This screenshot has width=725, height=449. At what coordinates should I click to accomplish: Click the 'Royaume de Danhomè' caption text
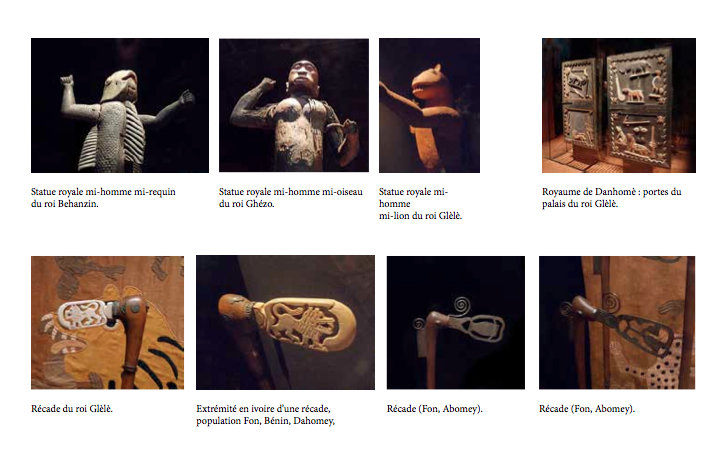[x=612, y=198]
